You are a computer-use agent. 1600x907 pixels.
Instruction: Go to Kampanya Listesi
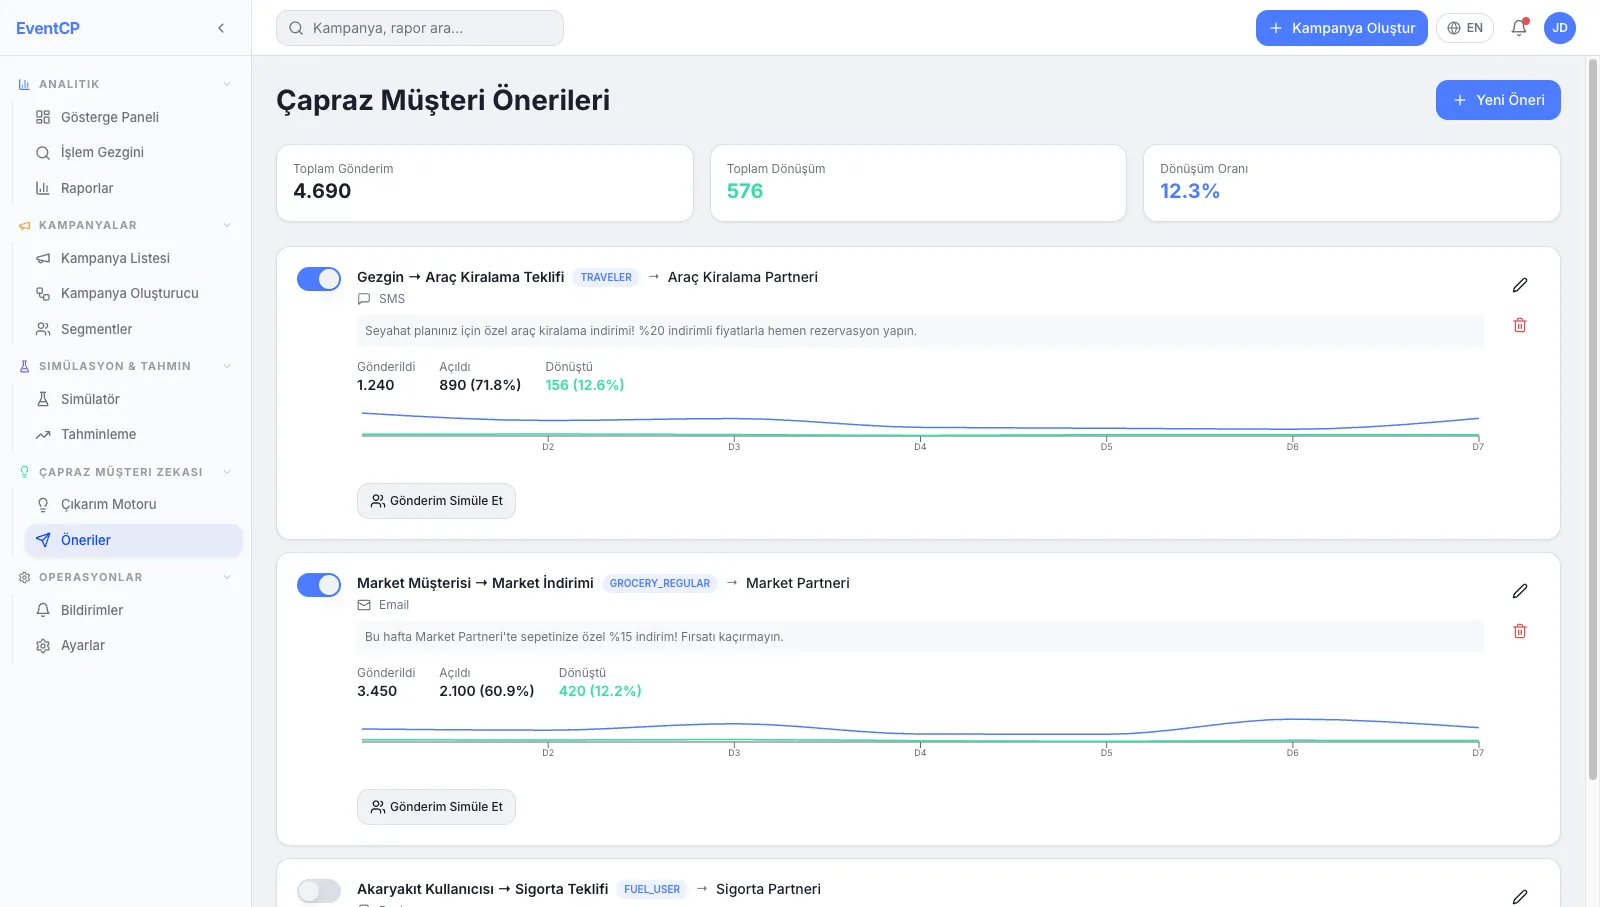(x=133, y=258)
